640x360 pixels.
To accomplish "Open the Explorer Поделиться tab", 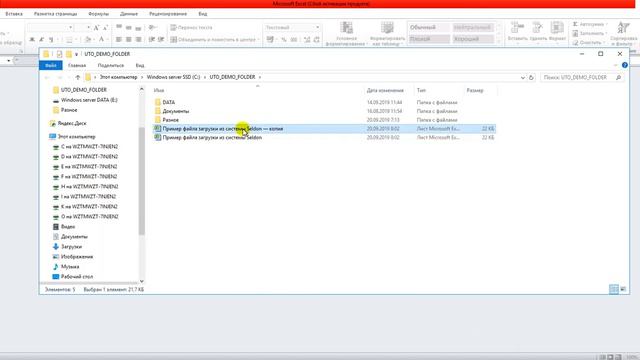I will (111, 65).
